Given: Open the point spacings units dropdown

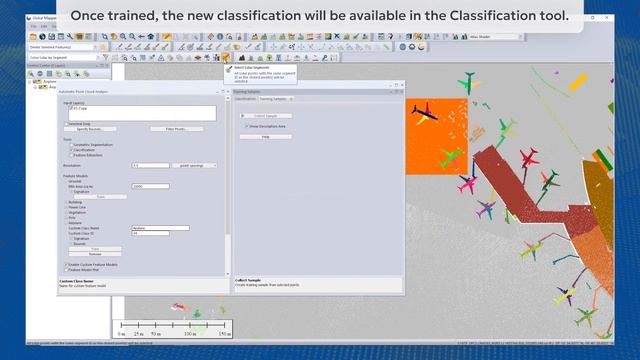Looking at the screenshot, I should click(194, 165).
